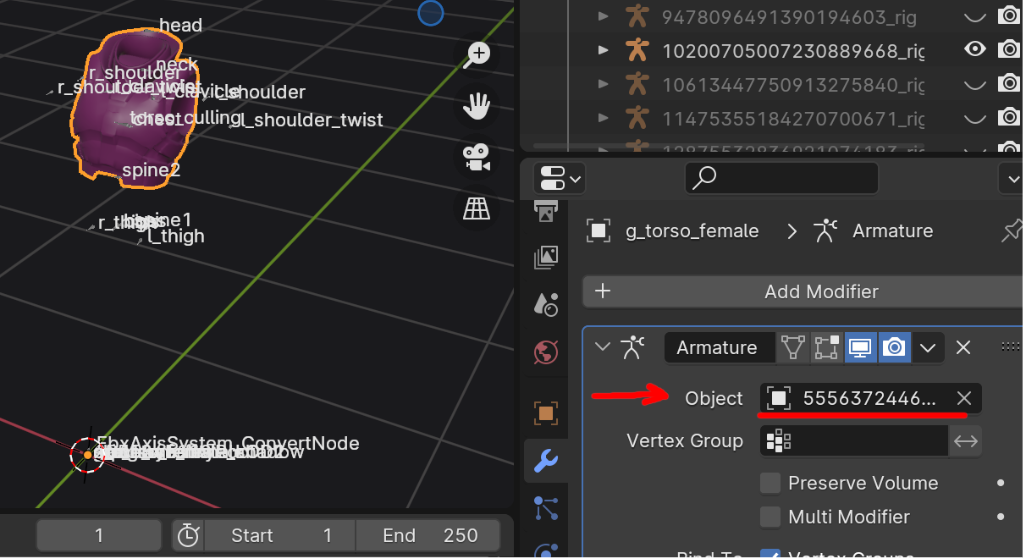
Task: Click the pan view hand icon
Action: tap(477, 106)
